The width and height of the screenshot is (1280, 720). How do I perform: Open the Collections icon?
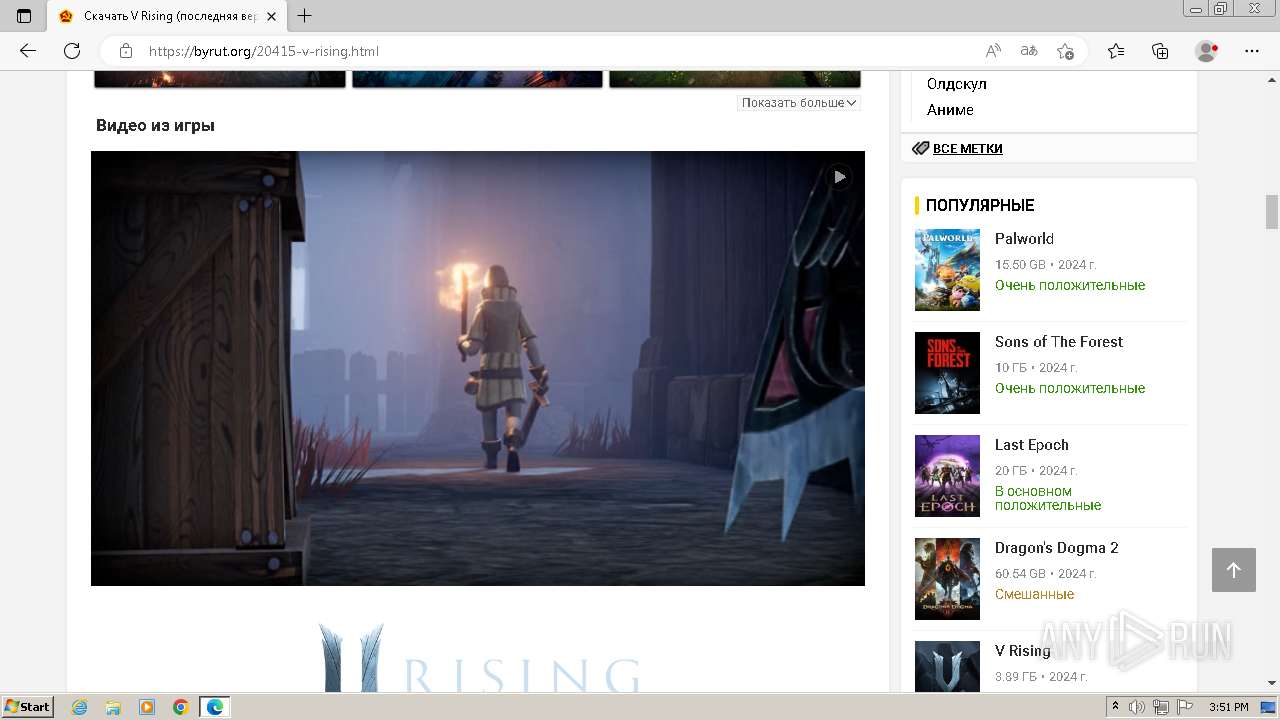coord(1160,51)
